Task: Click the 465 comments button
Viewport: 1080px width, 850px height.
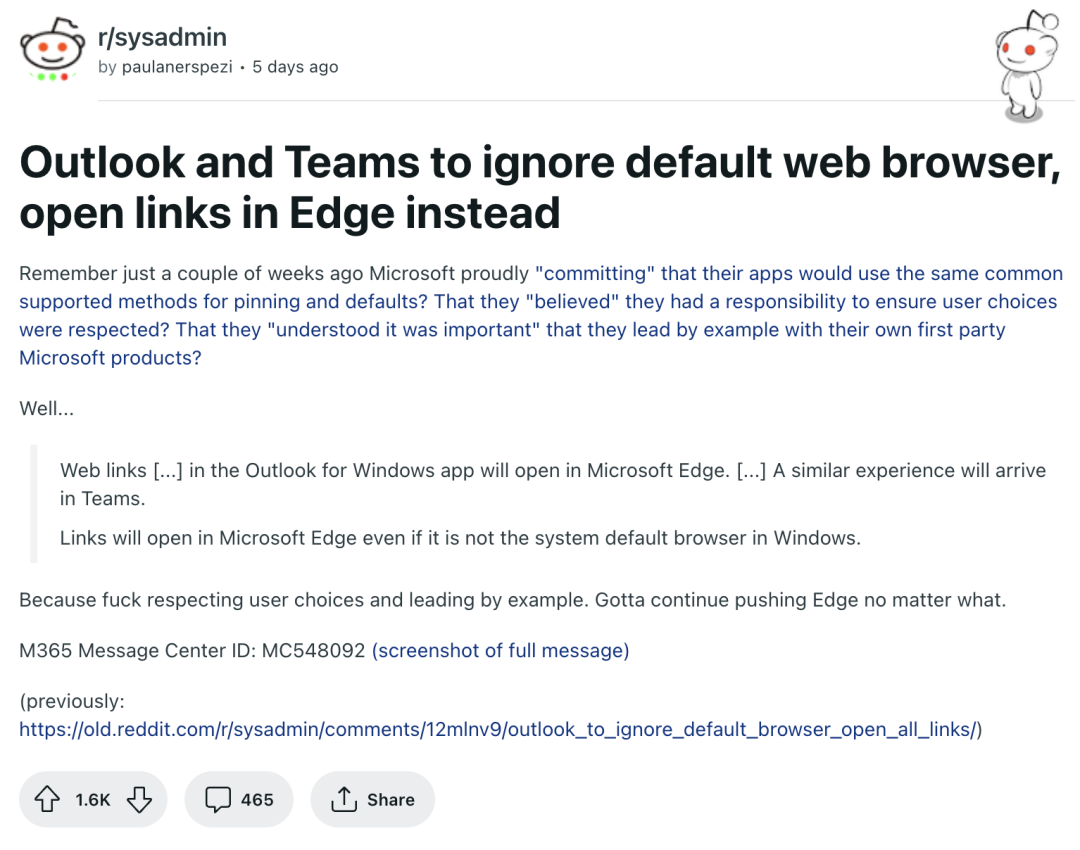Action: [x=239, y=799]
